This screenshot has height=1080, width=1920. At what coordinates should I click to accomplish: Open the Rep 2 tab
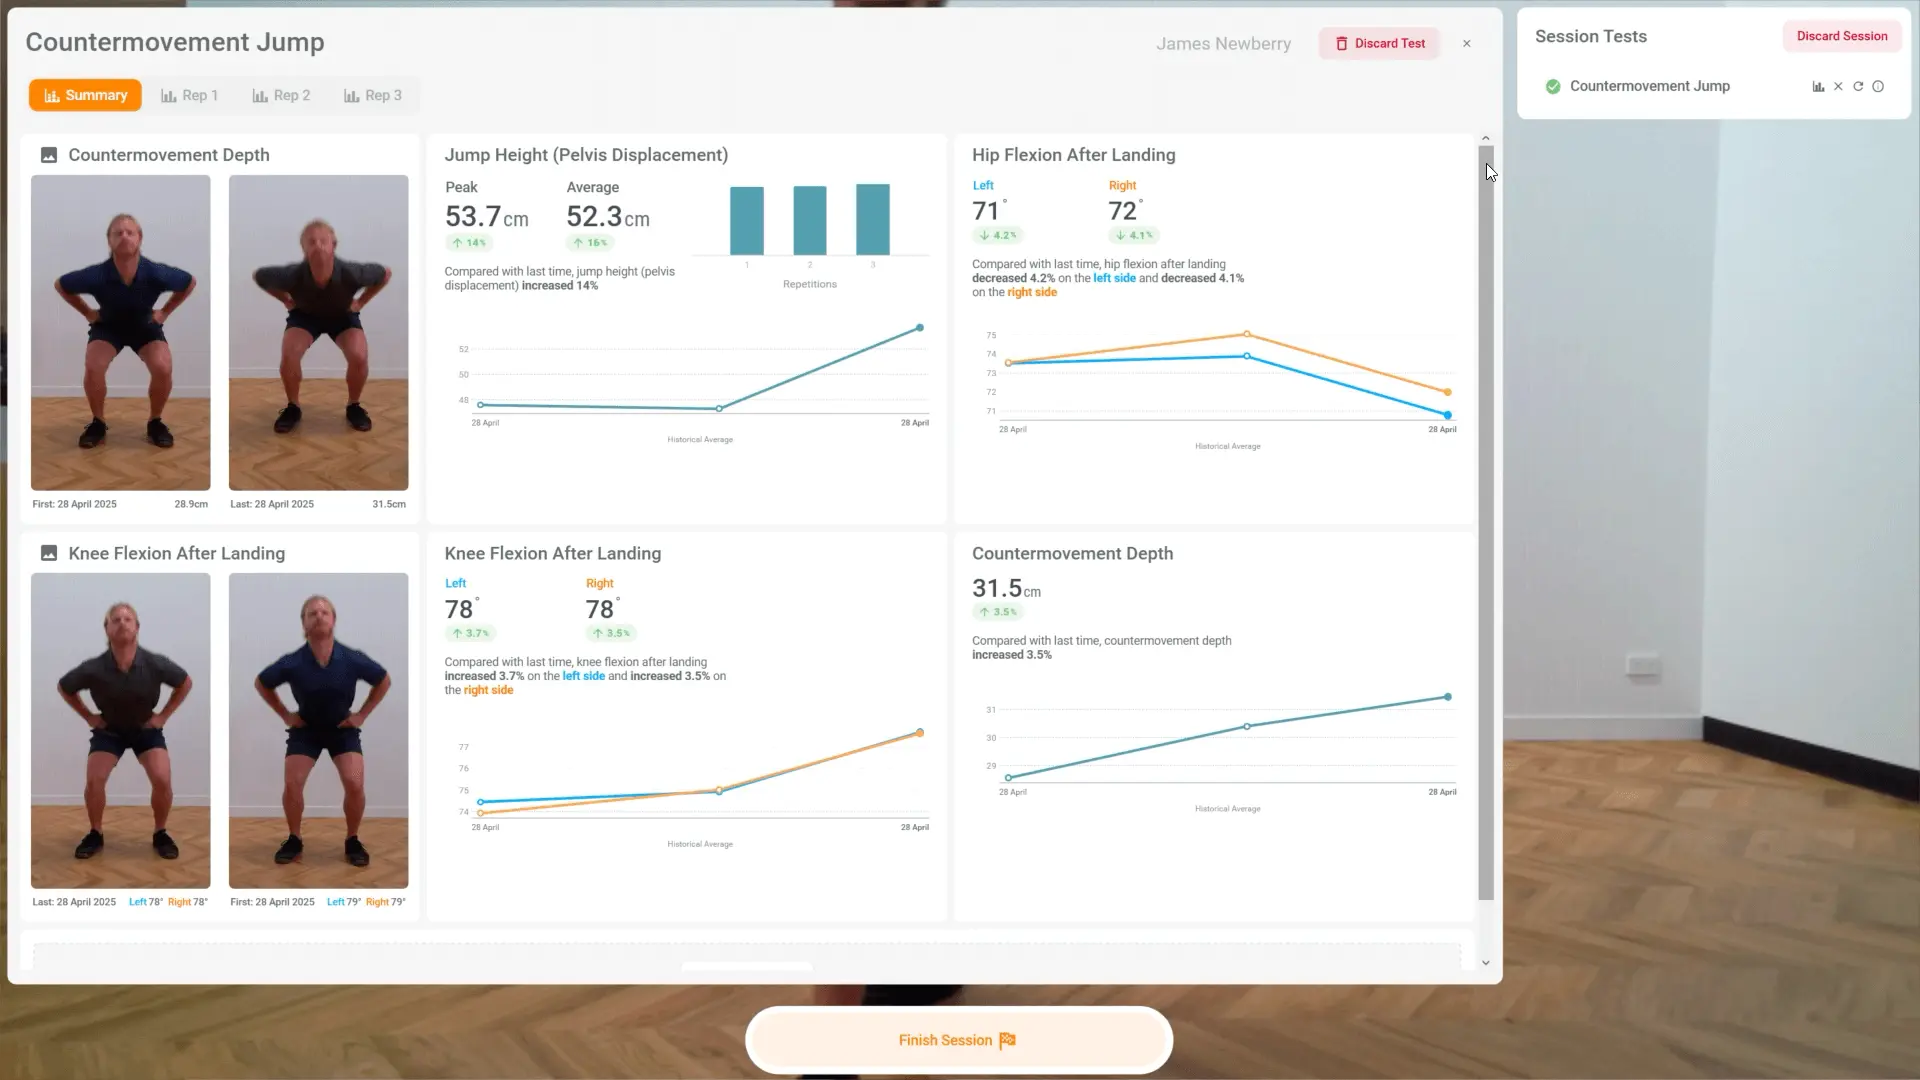(281, 95)
